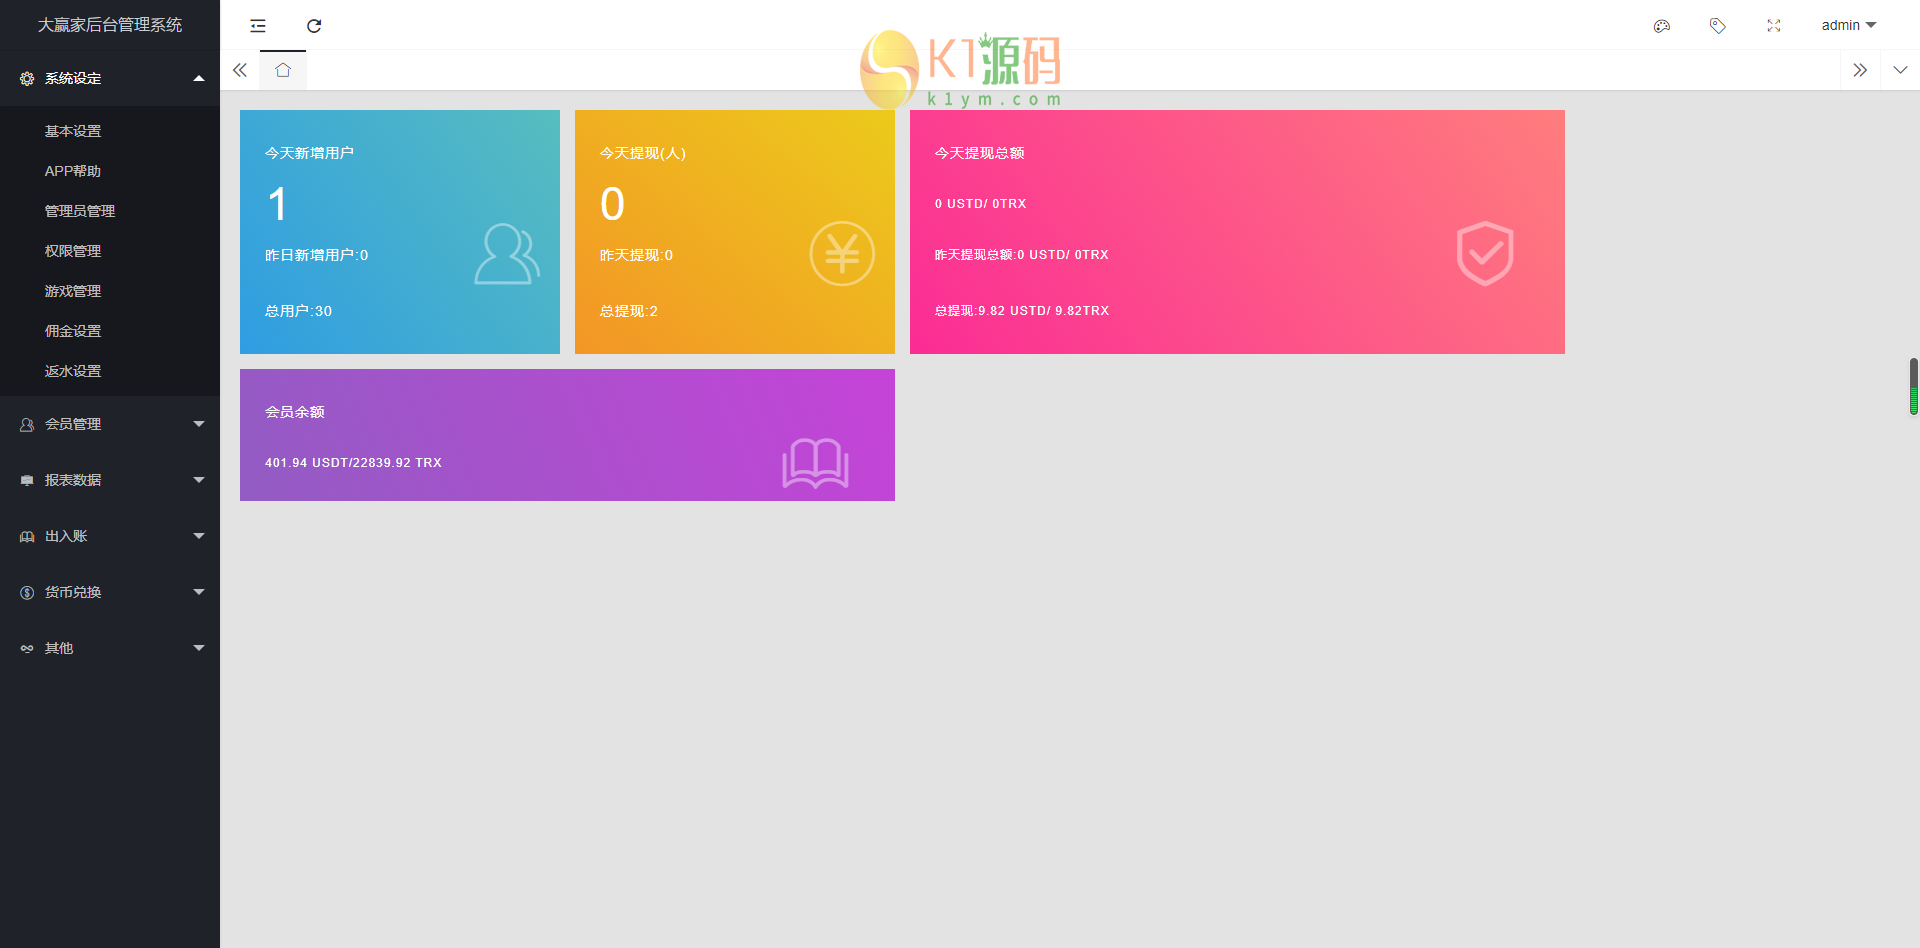The width and height of the screenshot is (1920, 948).
Task: Click 401.94 USDT/22839.92 TRX balance
Action: pos(353,463)
